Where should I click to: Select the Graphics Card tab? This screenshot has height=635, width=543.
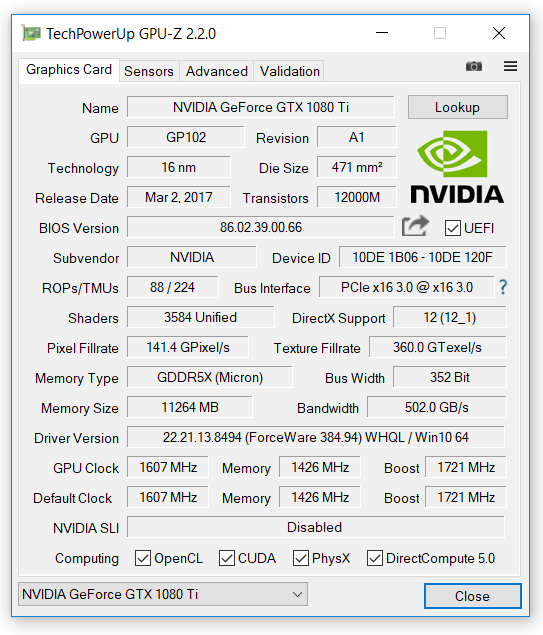coord(69,70)
